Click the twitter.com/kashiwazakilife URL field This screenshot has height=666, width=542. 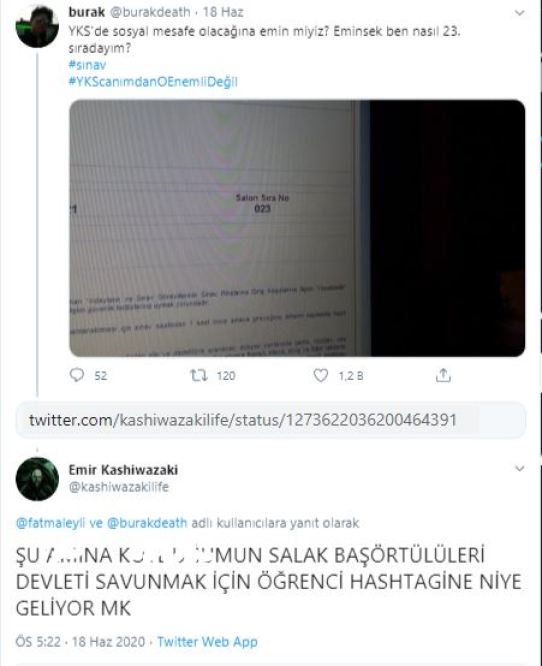pos(271,420)
